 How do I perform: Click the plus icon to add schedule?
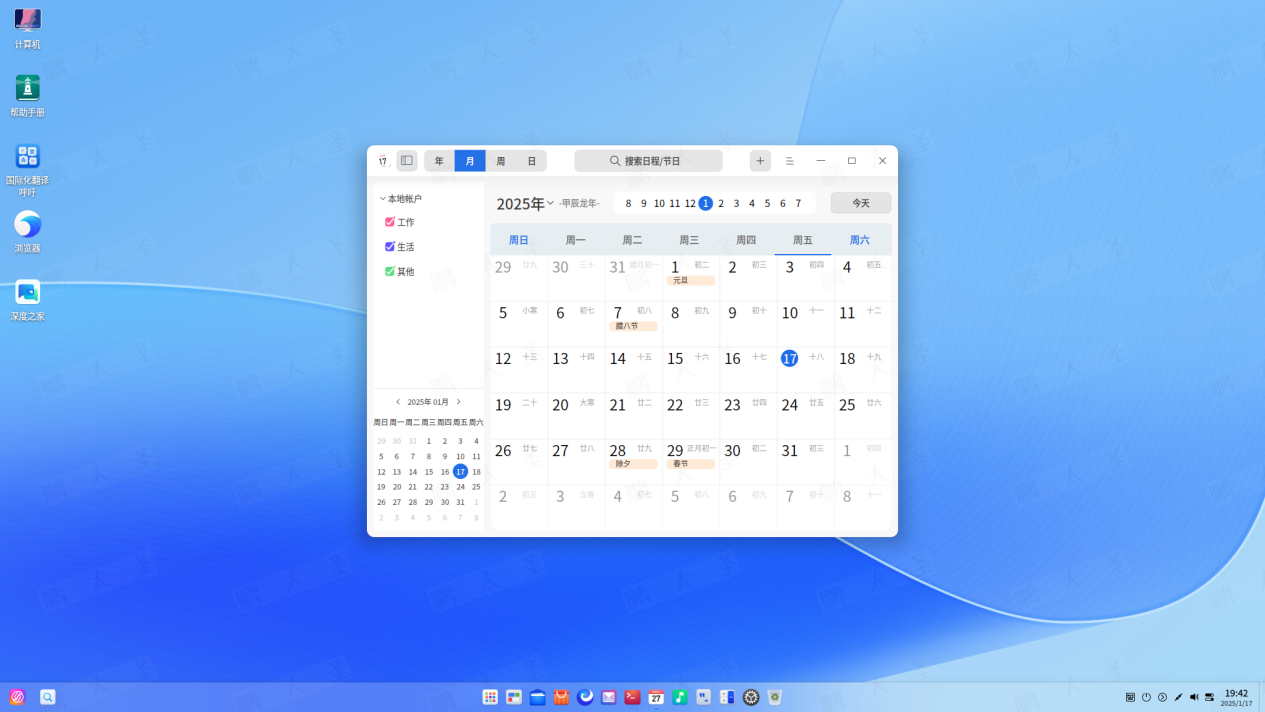[x=760, y=161]
